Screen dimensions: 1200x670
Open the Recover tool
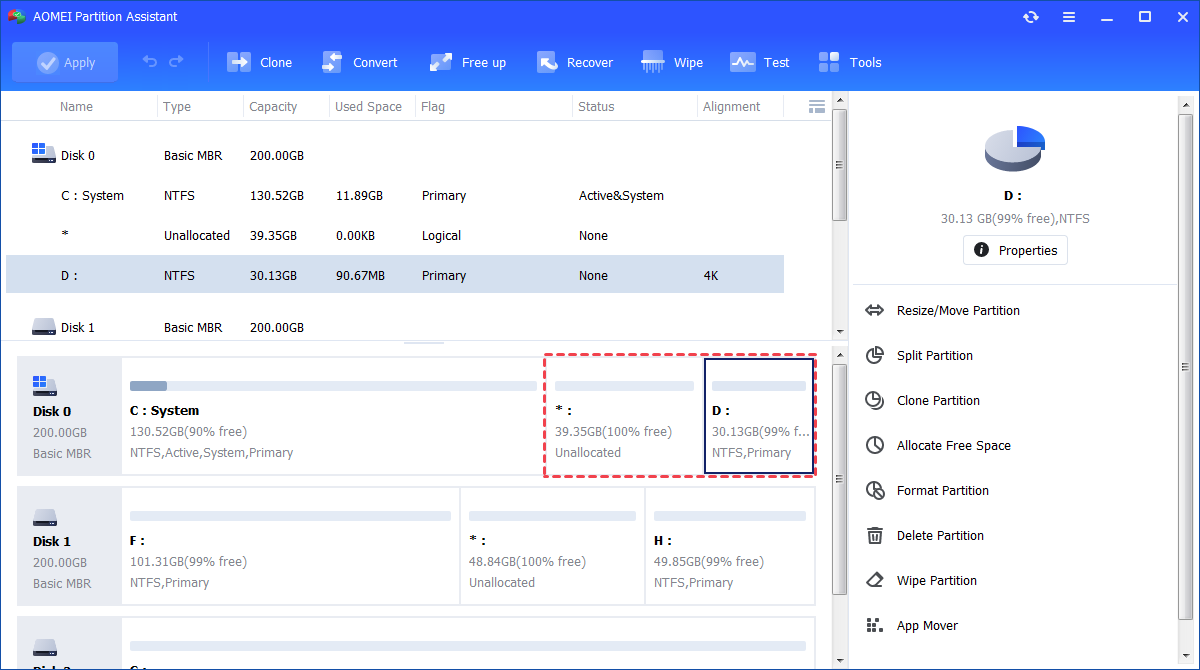(575, 62)
